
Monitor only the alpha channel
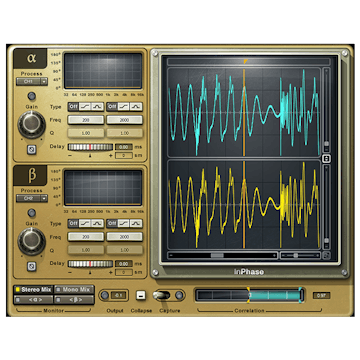coord(34,300)
